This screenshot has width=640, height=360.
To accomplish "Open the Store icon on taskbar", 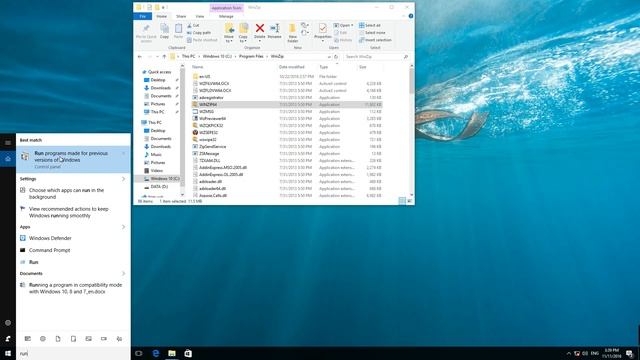I will pos(188,353).
